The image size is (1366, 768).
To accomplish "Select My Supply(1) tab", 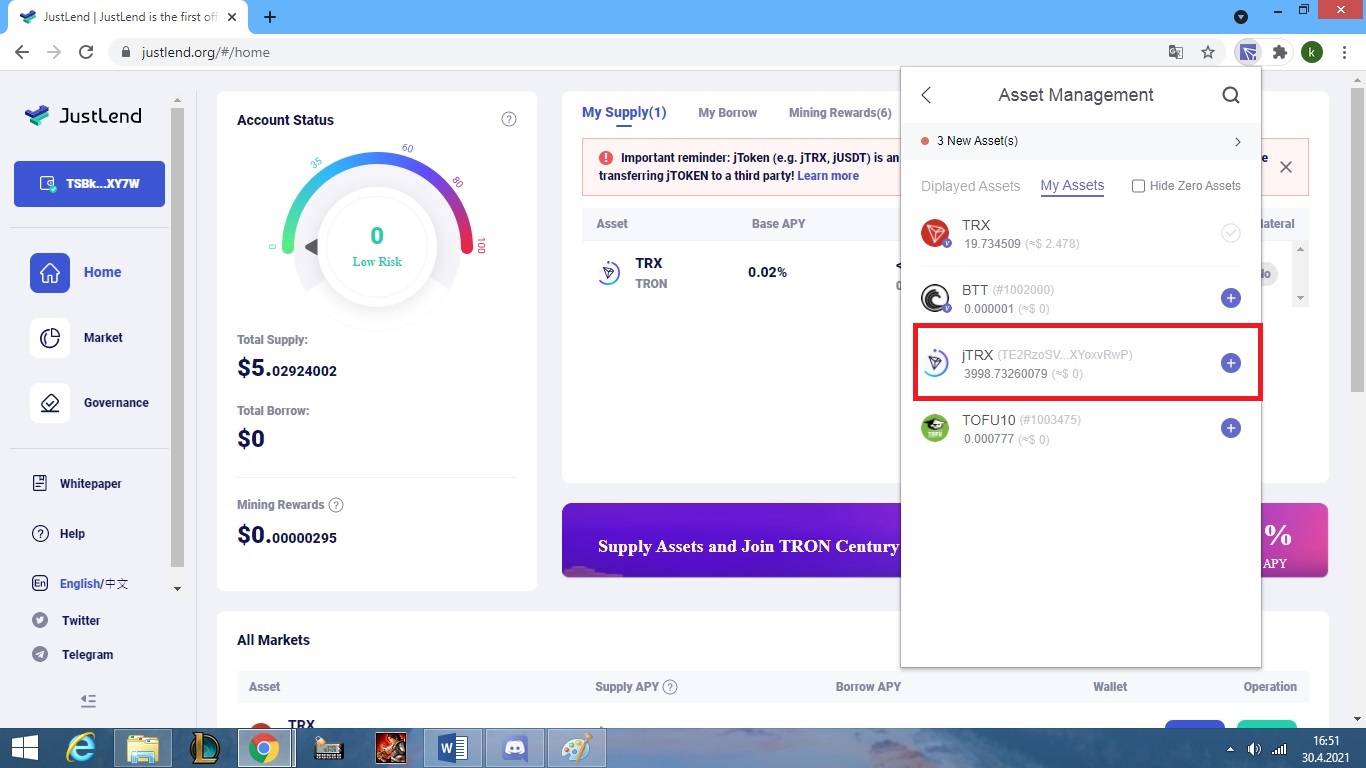I will [x=624, y=113].
